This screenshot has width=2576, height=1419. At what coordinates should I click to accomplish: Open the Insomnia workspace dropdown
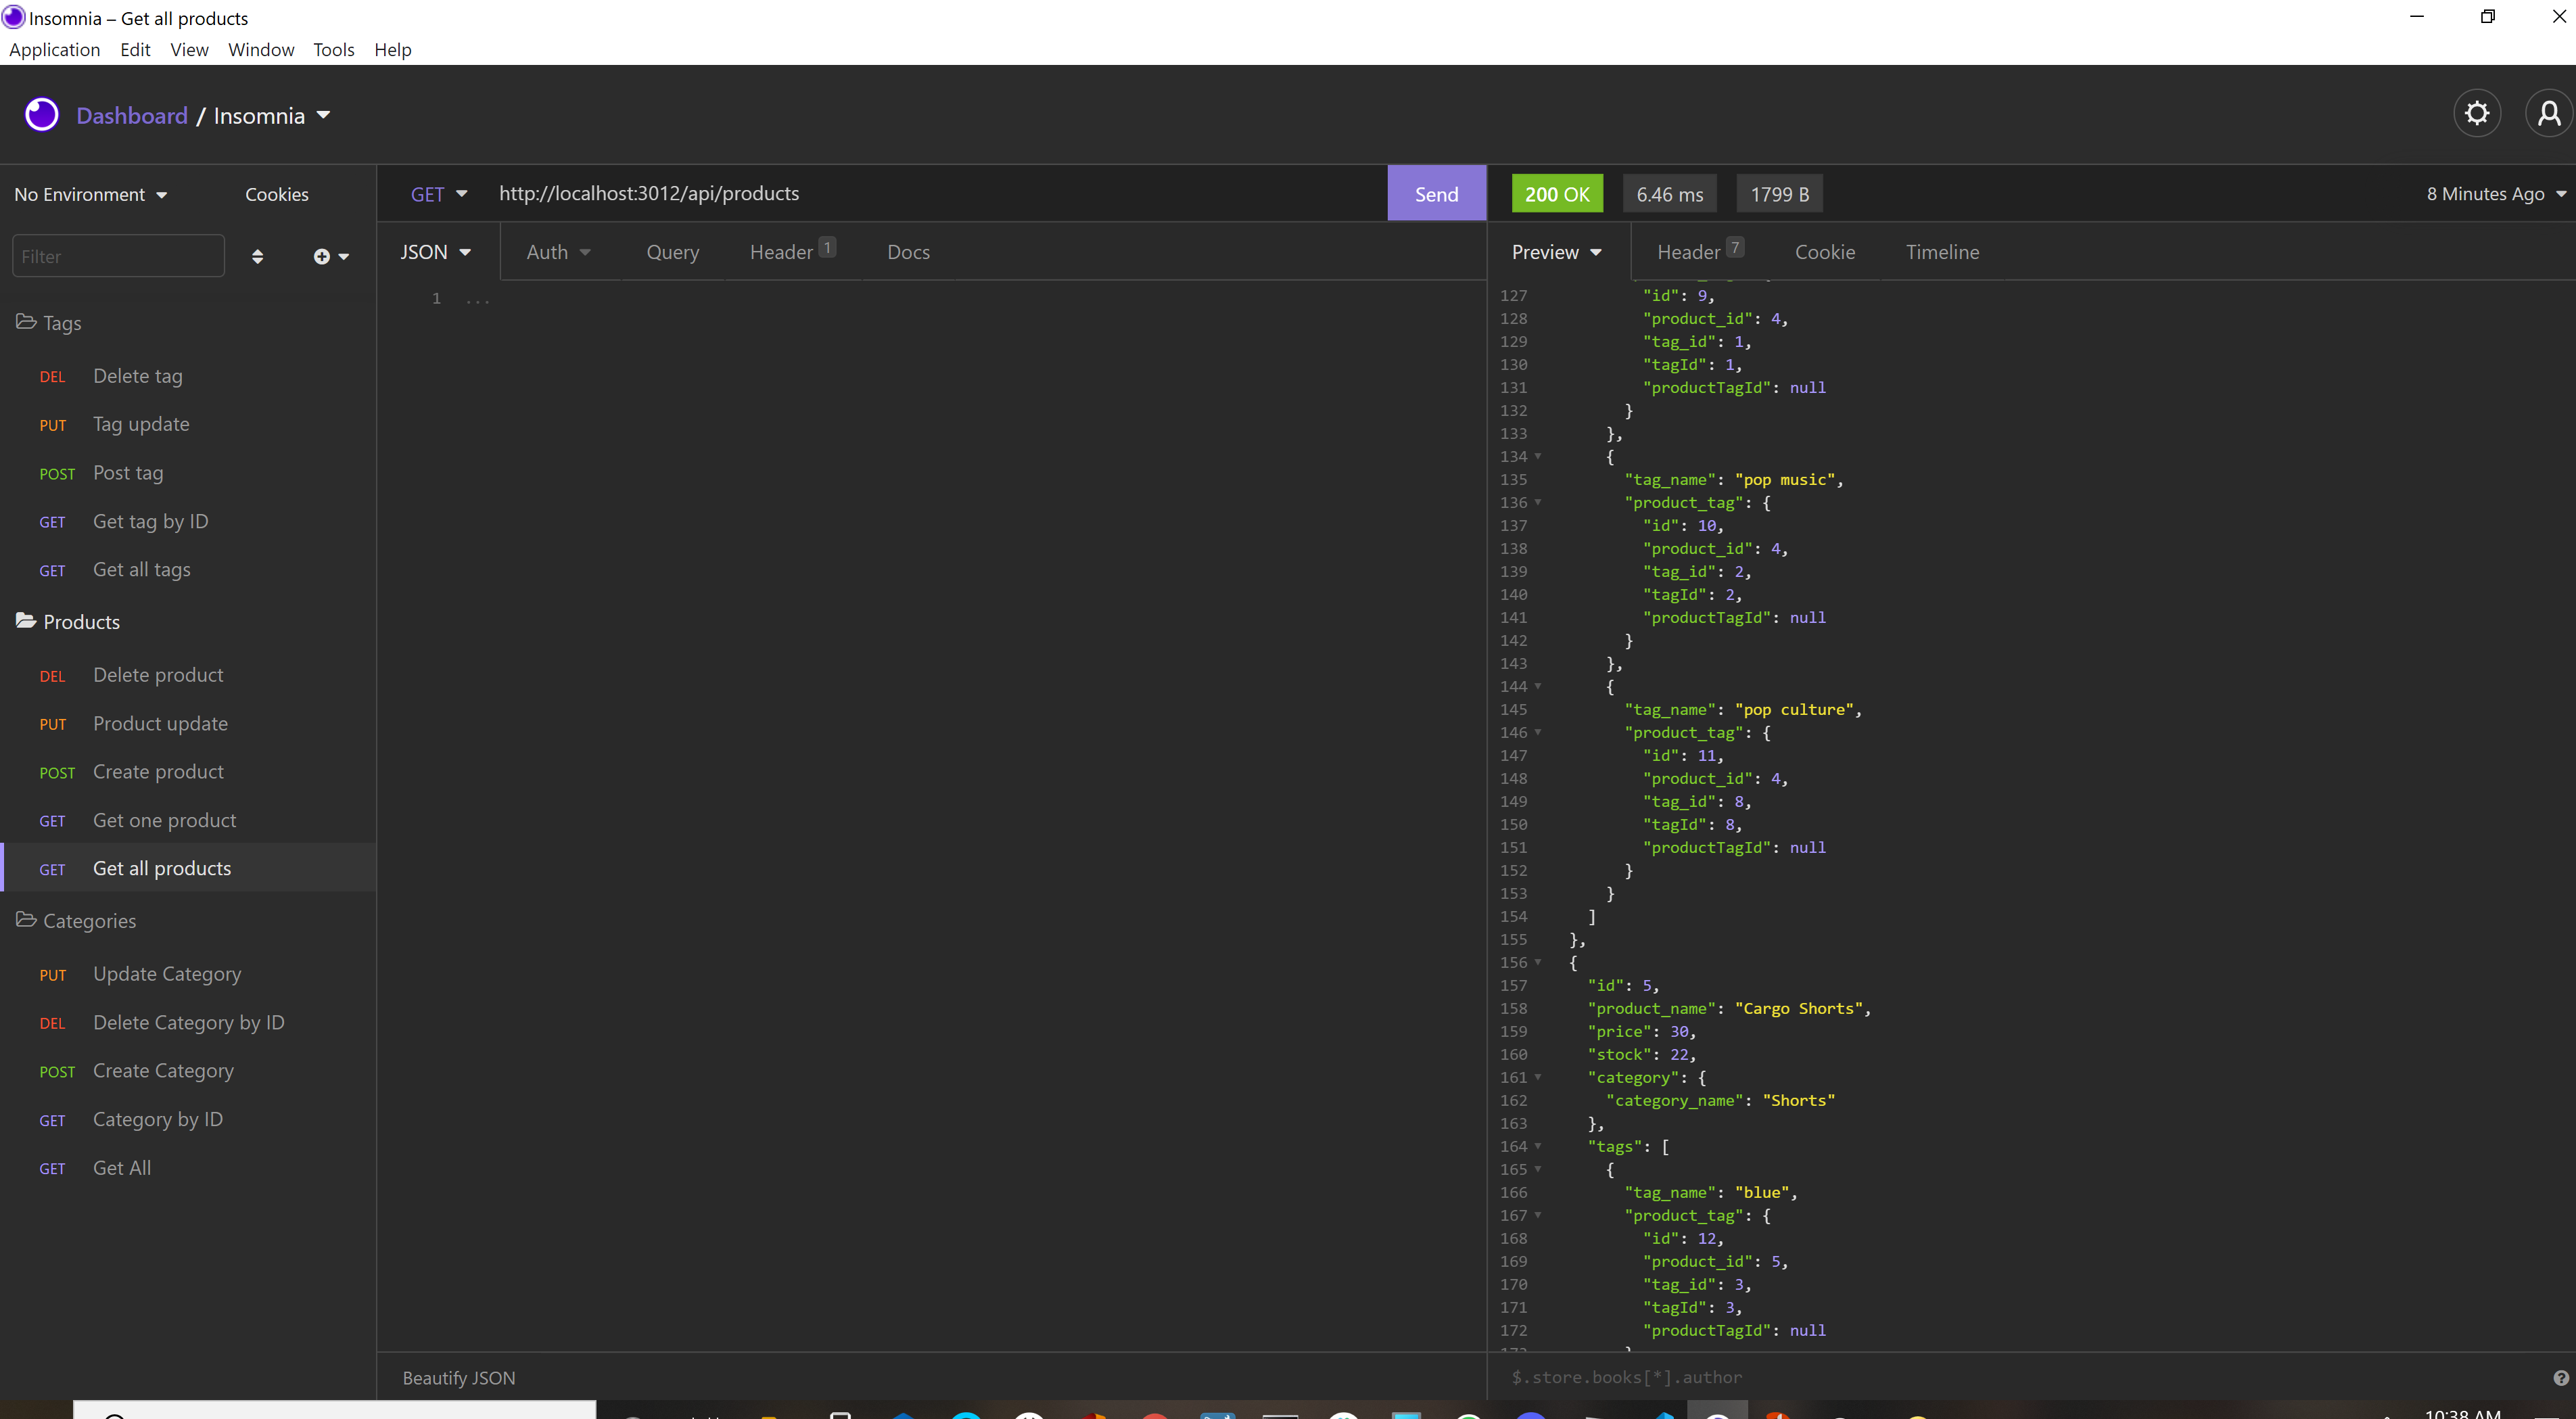pos(272,116)
